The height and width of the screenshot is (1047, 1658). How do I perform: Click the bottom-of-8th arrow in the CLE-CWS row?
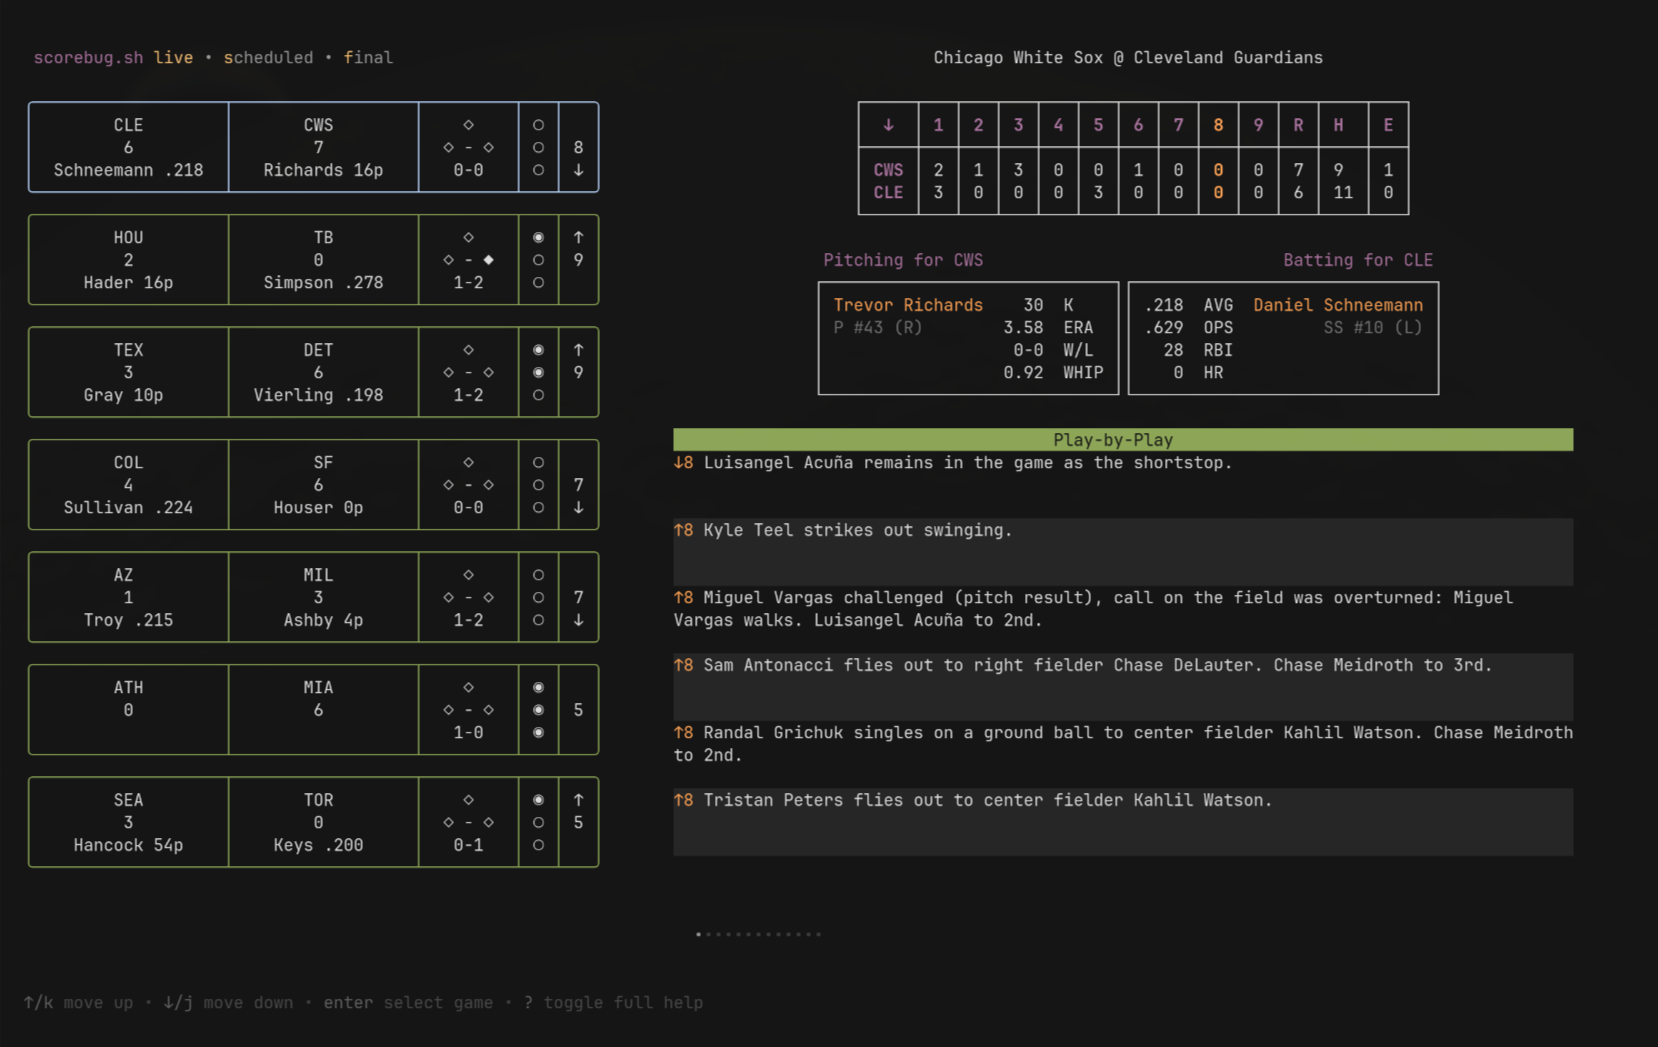[578, 170]
